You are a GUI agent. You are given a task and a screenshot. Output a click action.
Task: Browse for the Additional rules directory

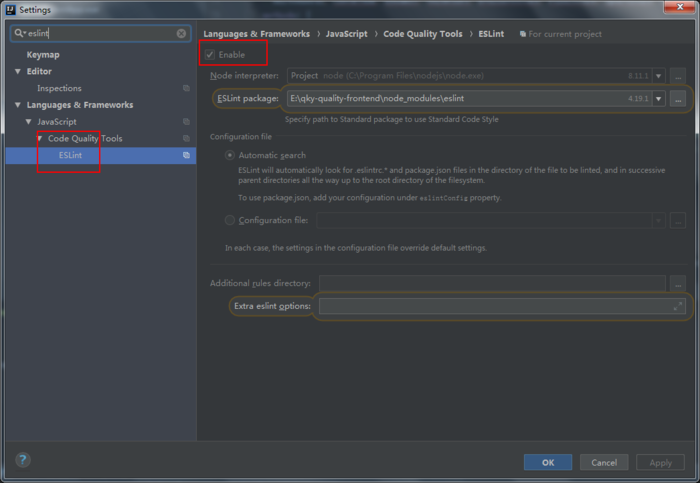[x=679, y=283]
